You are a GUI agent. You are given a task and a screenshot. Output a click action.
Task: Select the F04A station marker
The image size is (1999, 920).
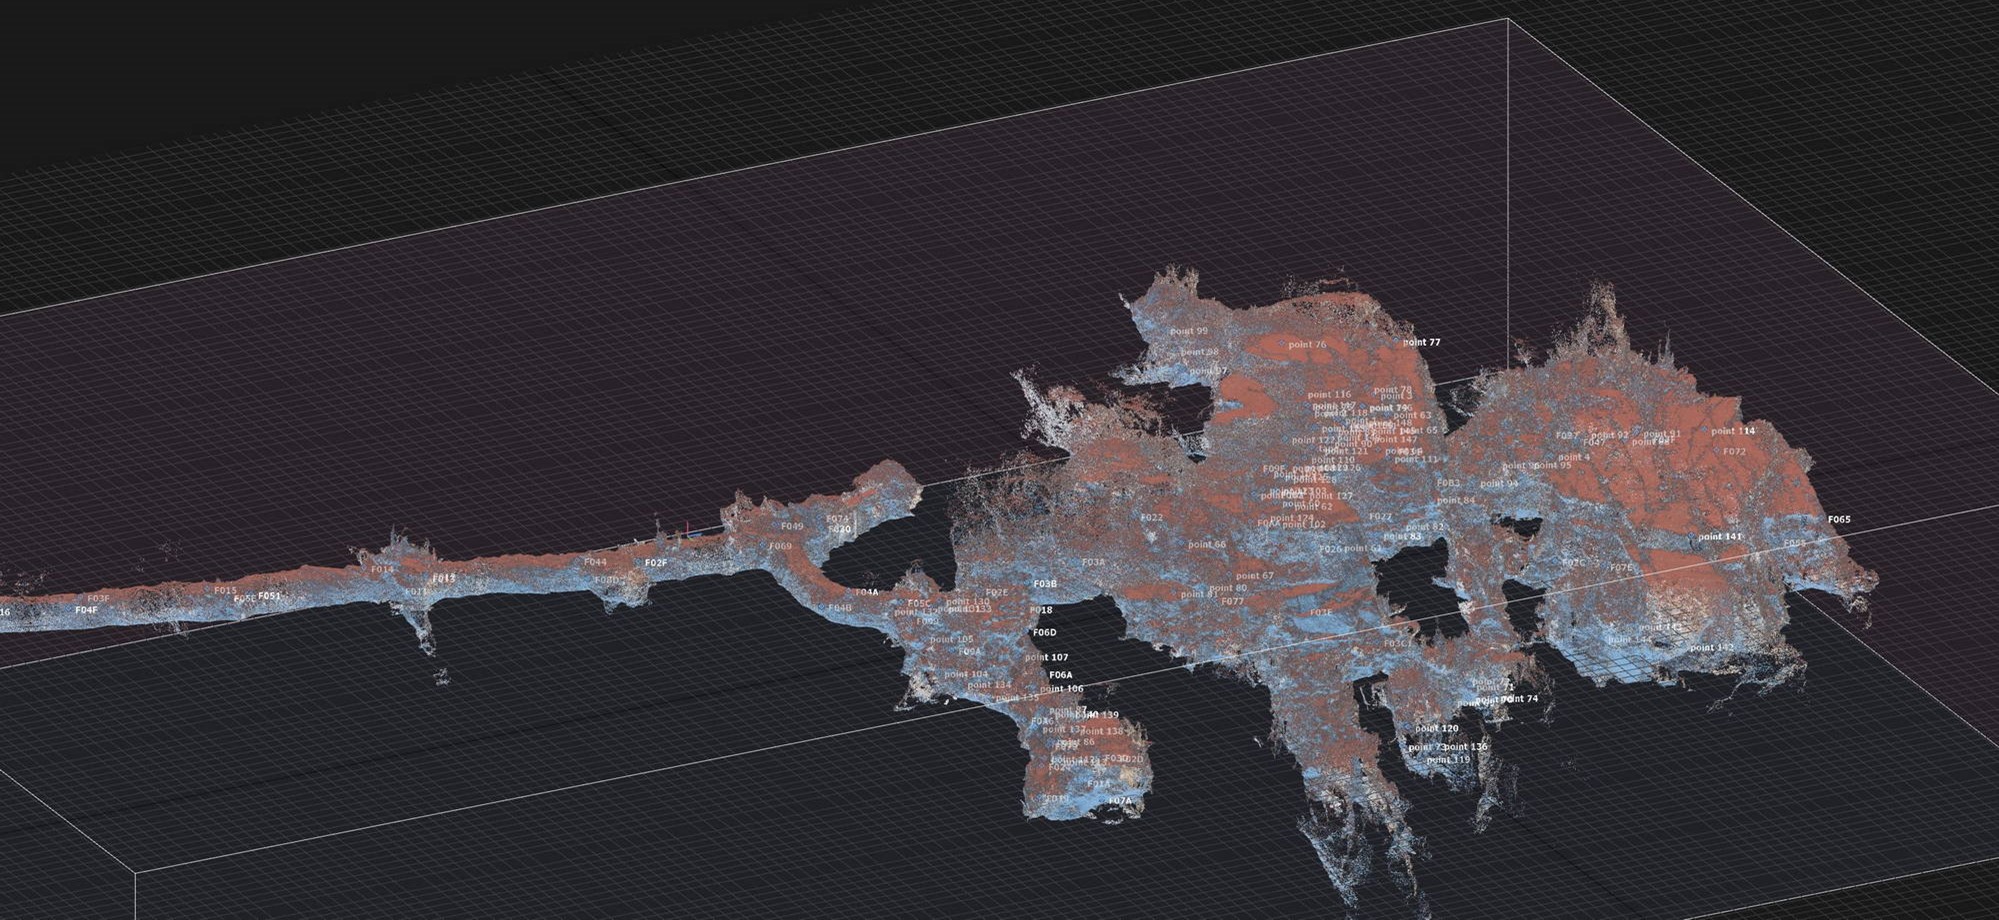tap(866, 593)
